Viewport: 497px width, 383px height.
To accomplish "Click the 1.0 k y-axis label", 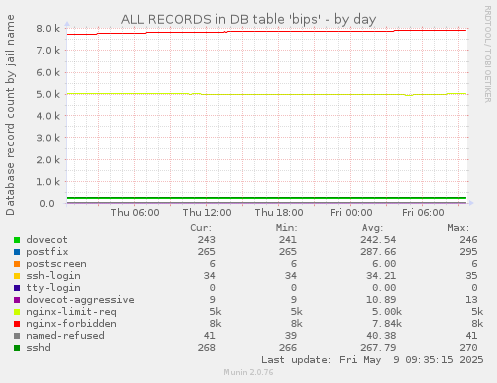I will (x=48, y=182).
